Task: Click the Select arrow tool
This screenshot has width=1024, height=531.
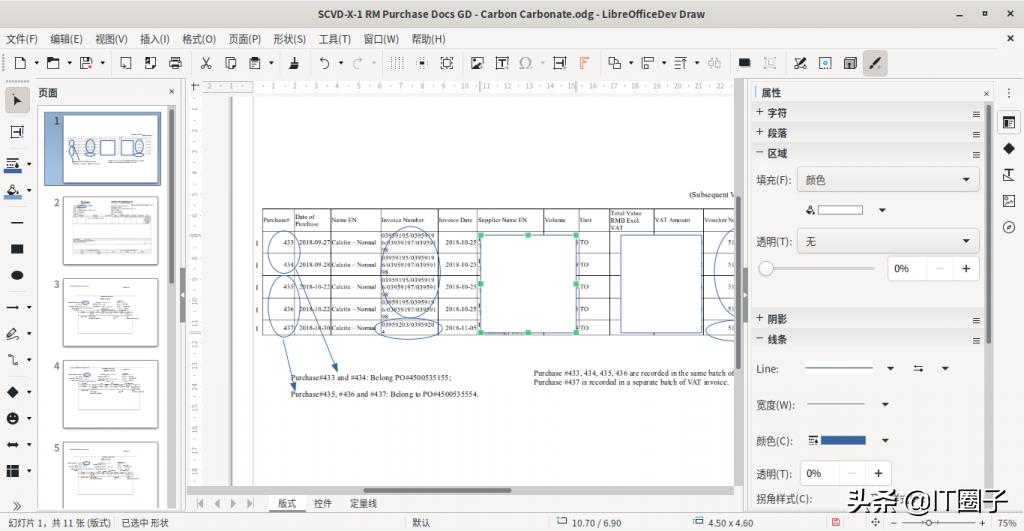Action: click(18, 101)
